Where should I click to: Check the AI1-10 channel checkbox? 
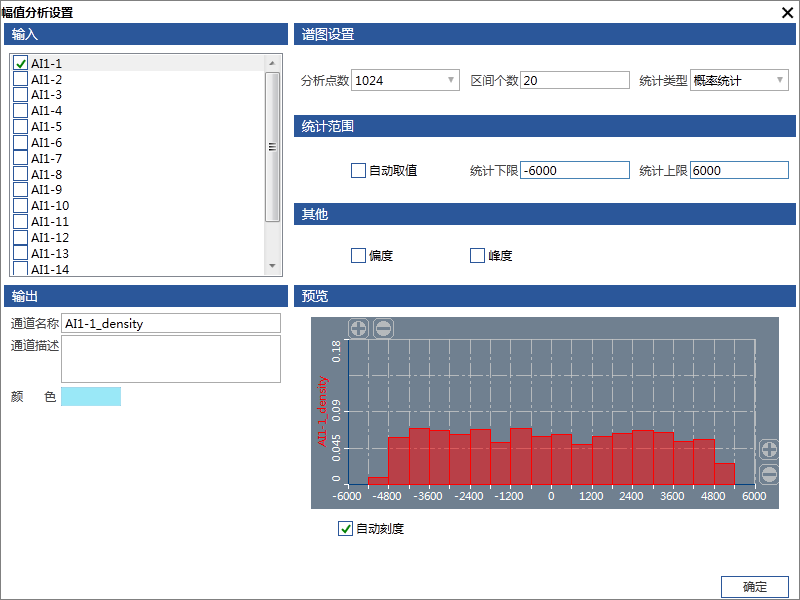pyautogui.click(x=20, y=206)
